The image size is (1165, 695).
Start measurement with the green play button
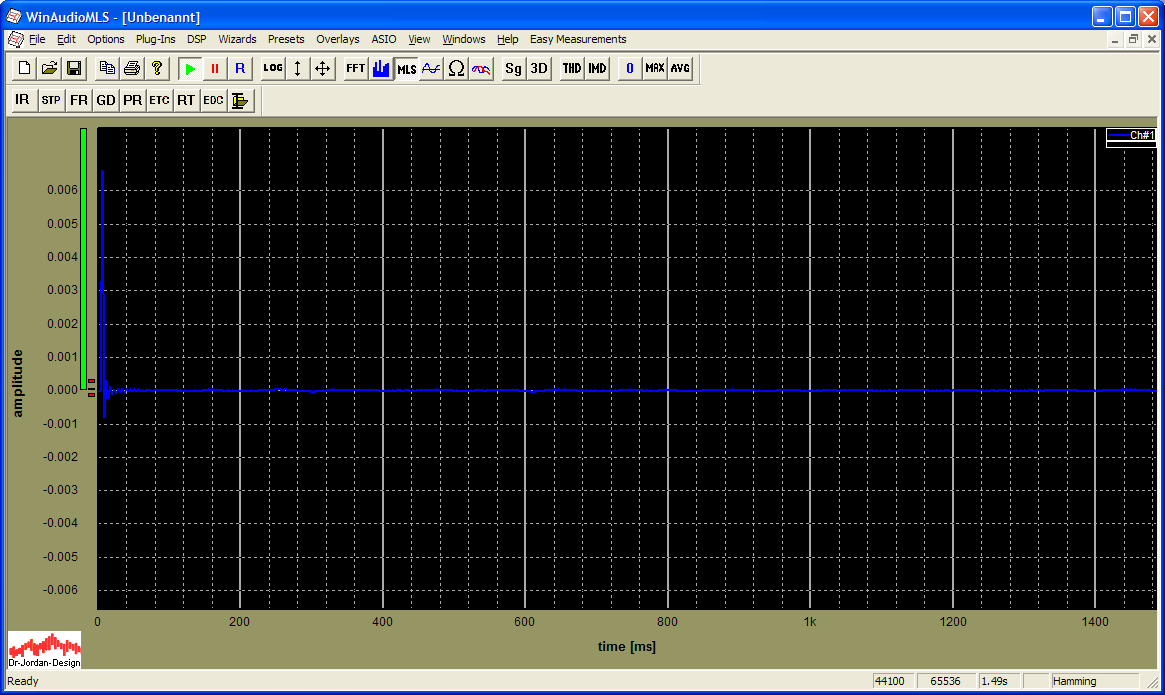click(190, 69)
